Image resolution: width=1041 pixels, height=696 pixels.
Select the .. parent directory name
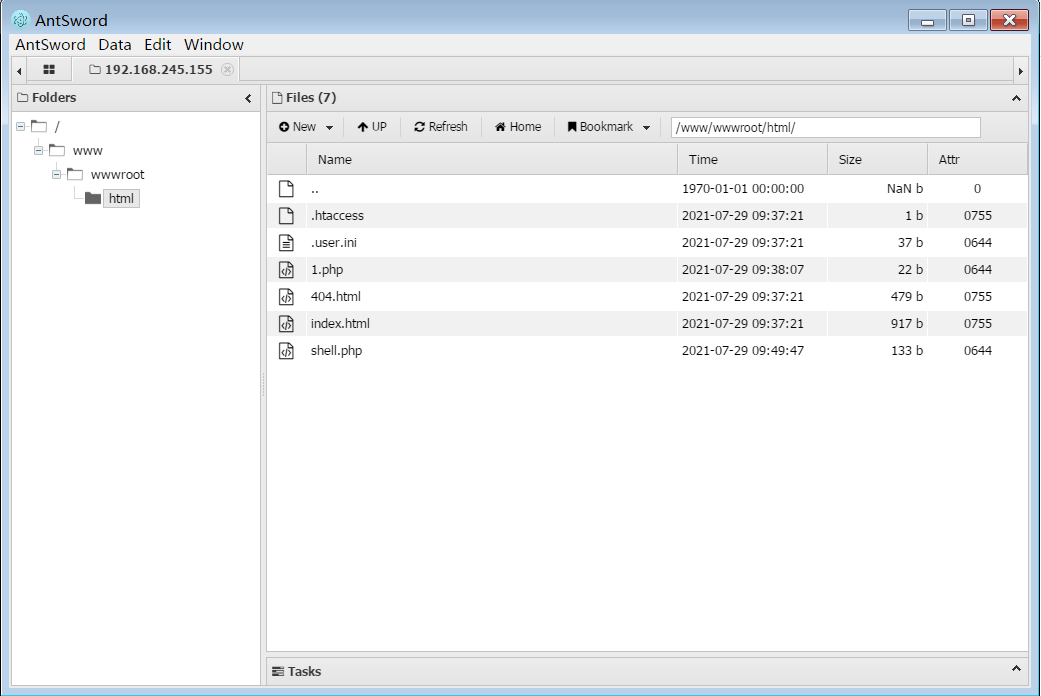(x=315, y=189)
